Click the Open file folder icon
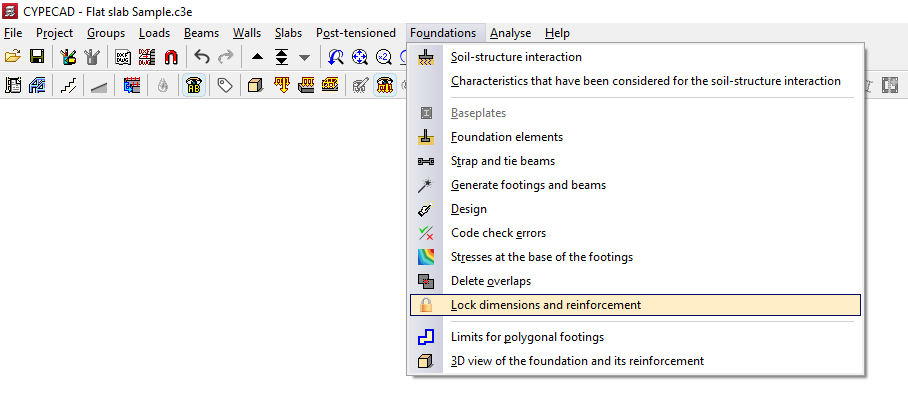This screenshot has width=908, height=400. [13, 57]
